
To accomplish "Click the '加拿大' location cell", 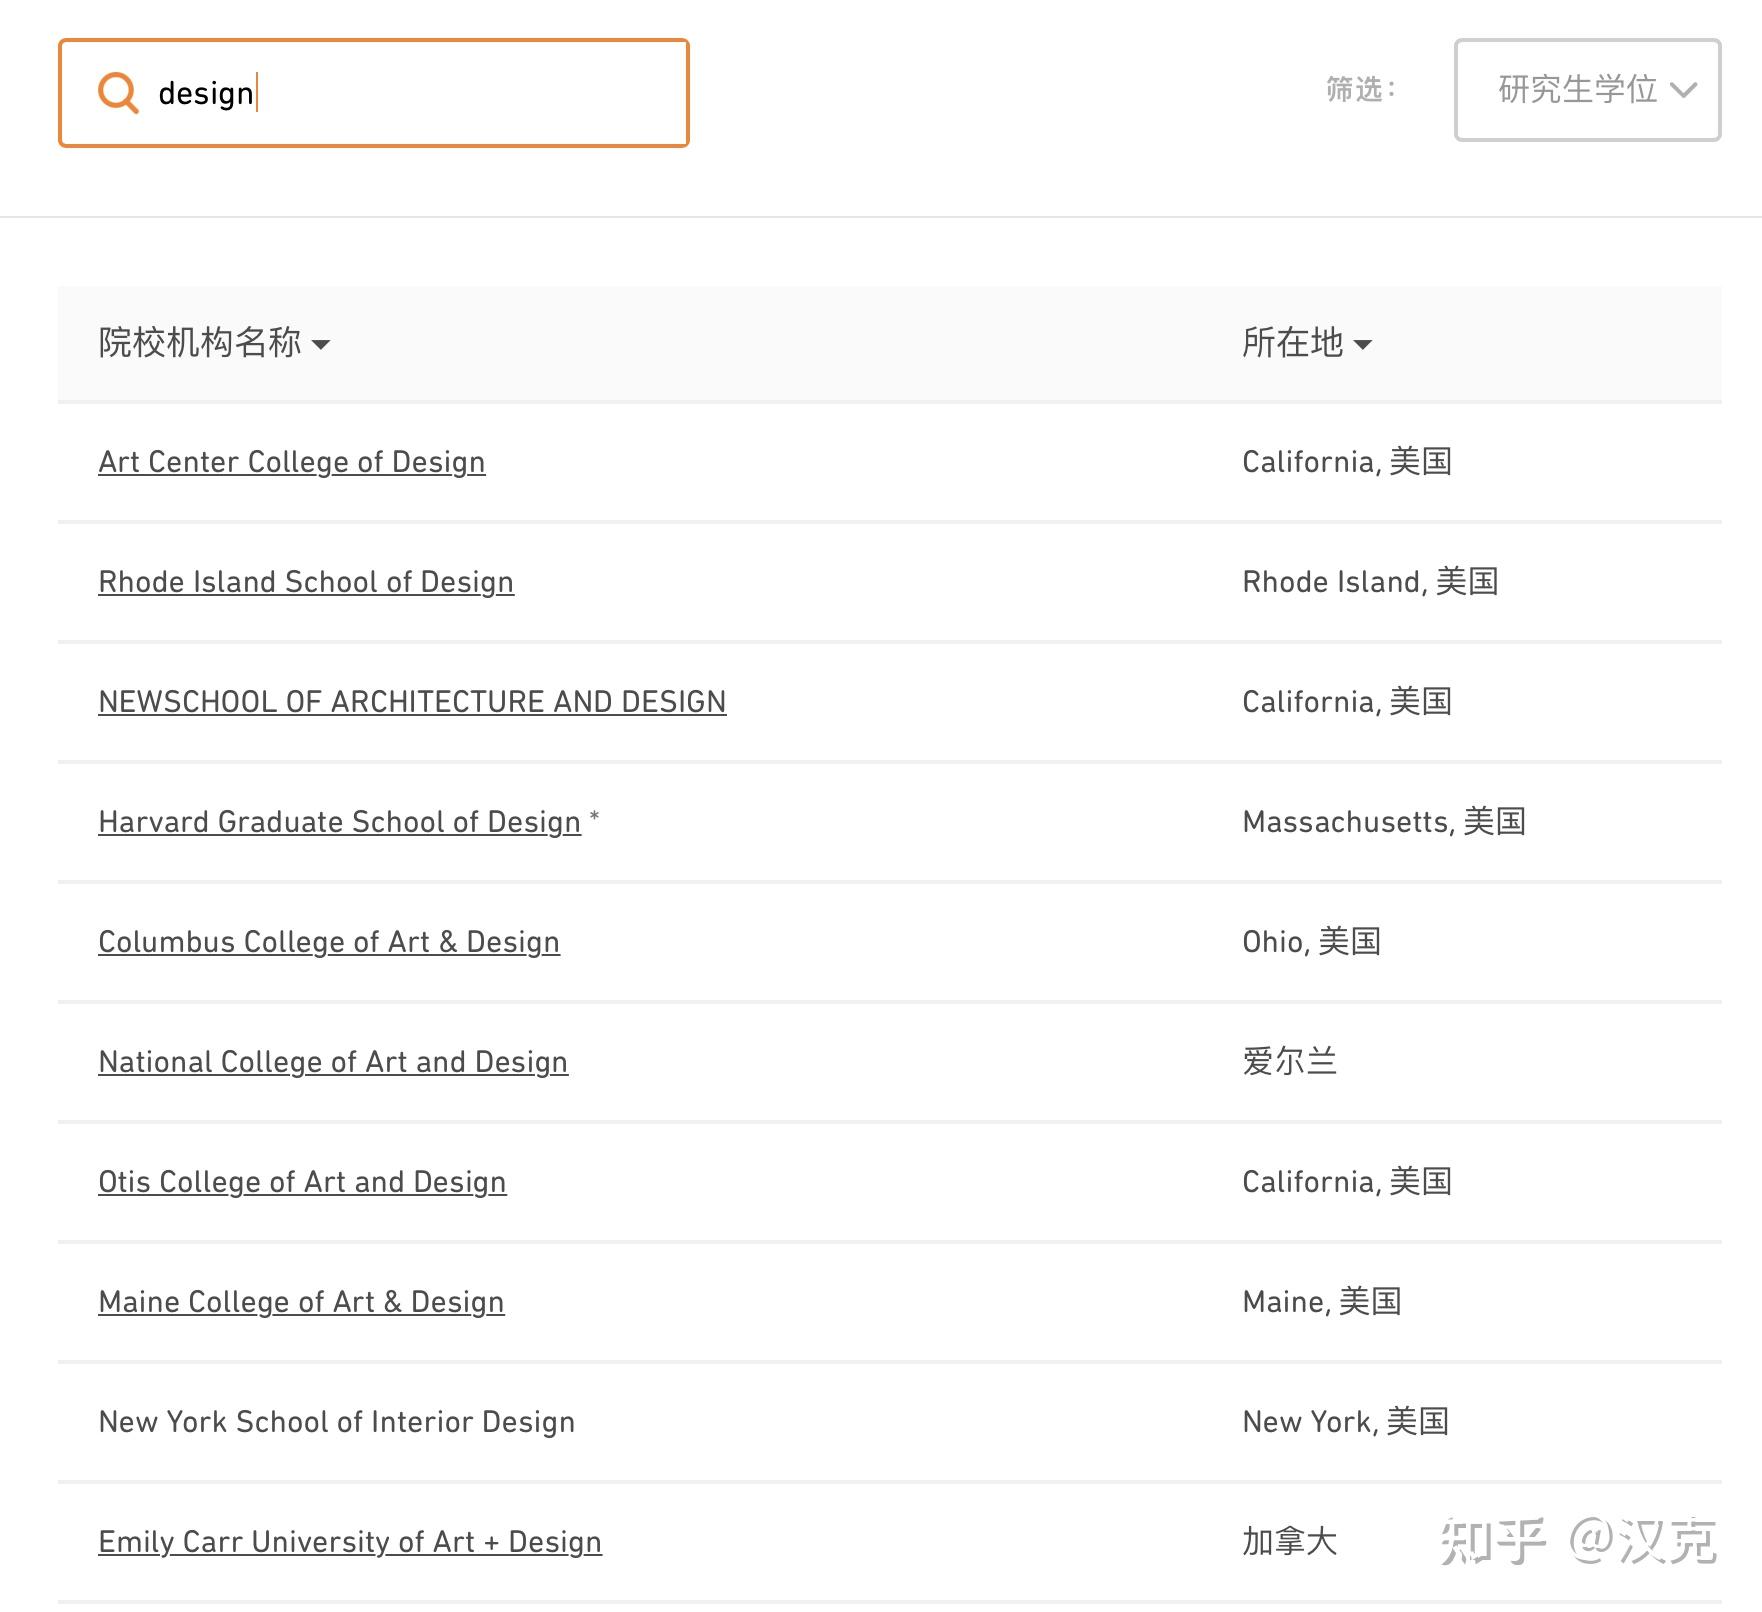I will coord(1290,1542).
